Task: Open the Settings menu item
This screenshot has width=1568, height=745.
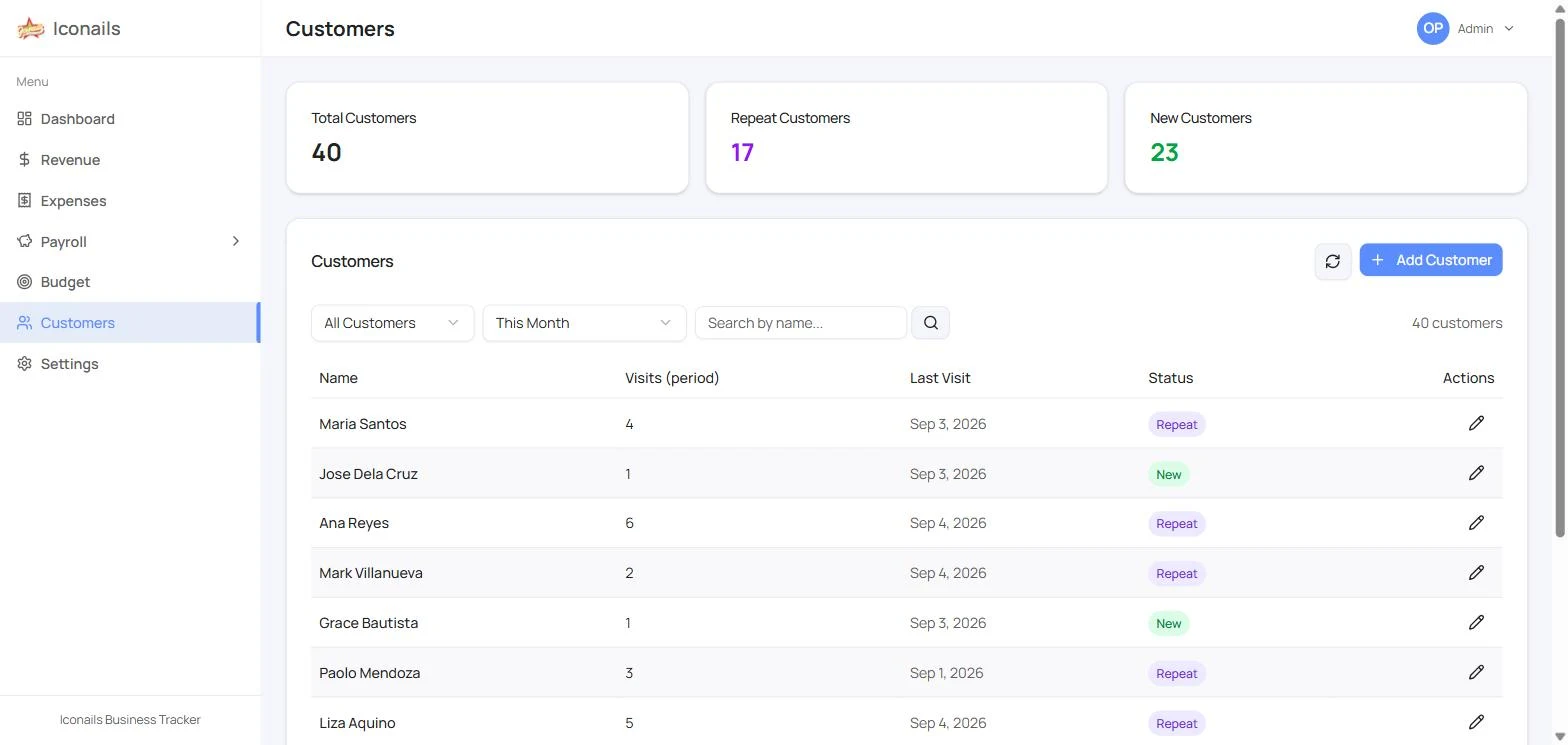Action: pyautogui.click(x=130, y=363)
